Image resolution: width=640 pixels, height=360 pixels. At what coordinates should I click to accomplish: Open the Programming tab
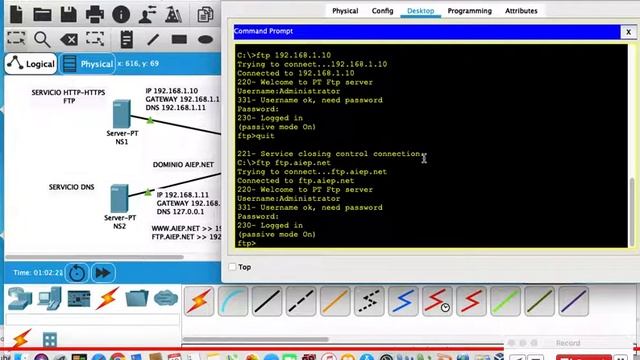tap(469, 11)
